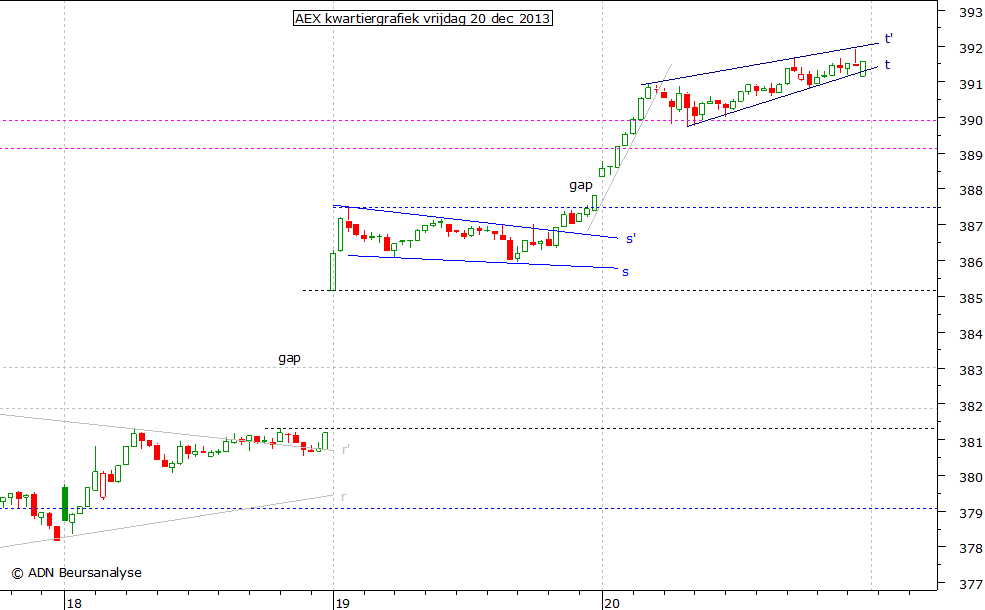Click the date label 18 on the time axis
Image resolution: width=985 pixels, height=610 pixels.
point(73,604)
